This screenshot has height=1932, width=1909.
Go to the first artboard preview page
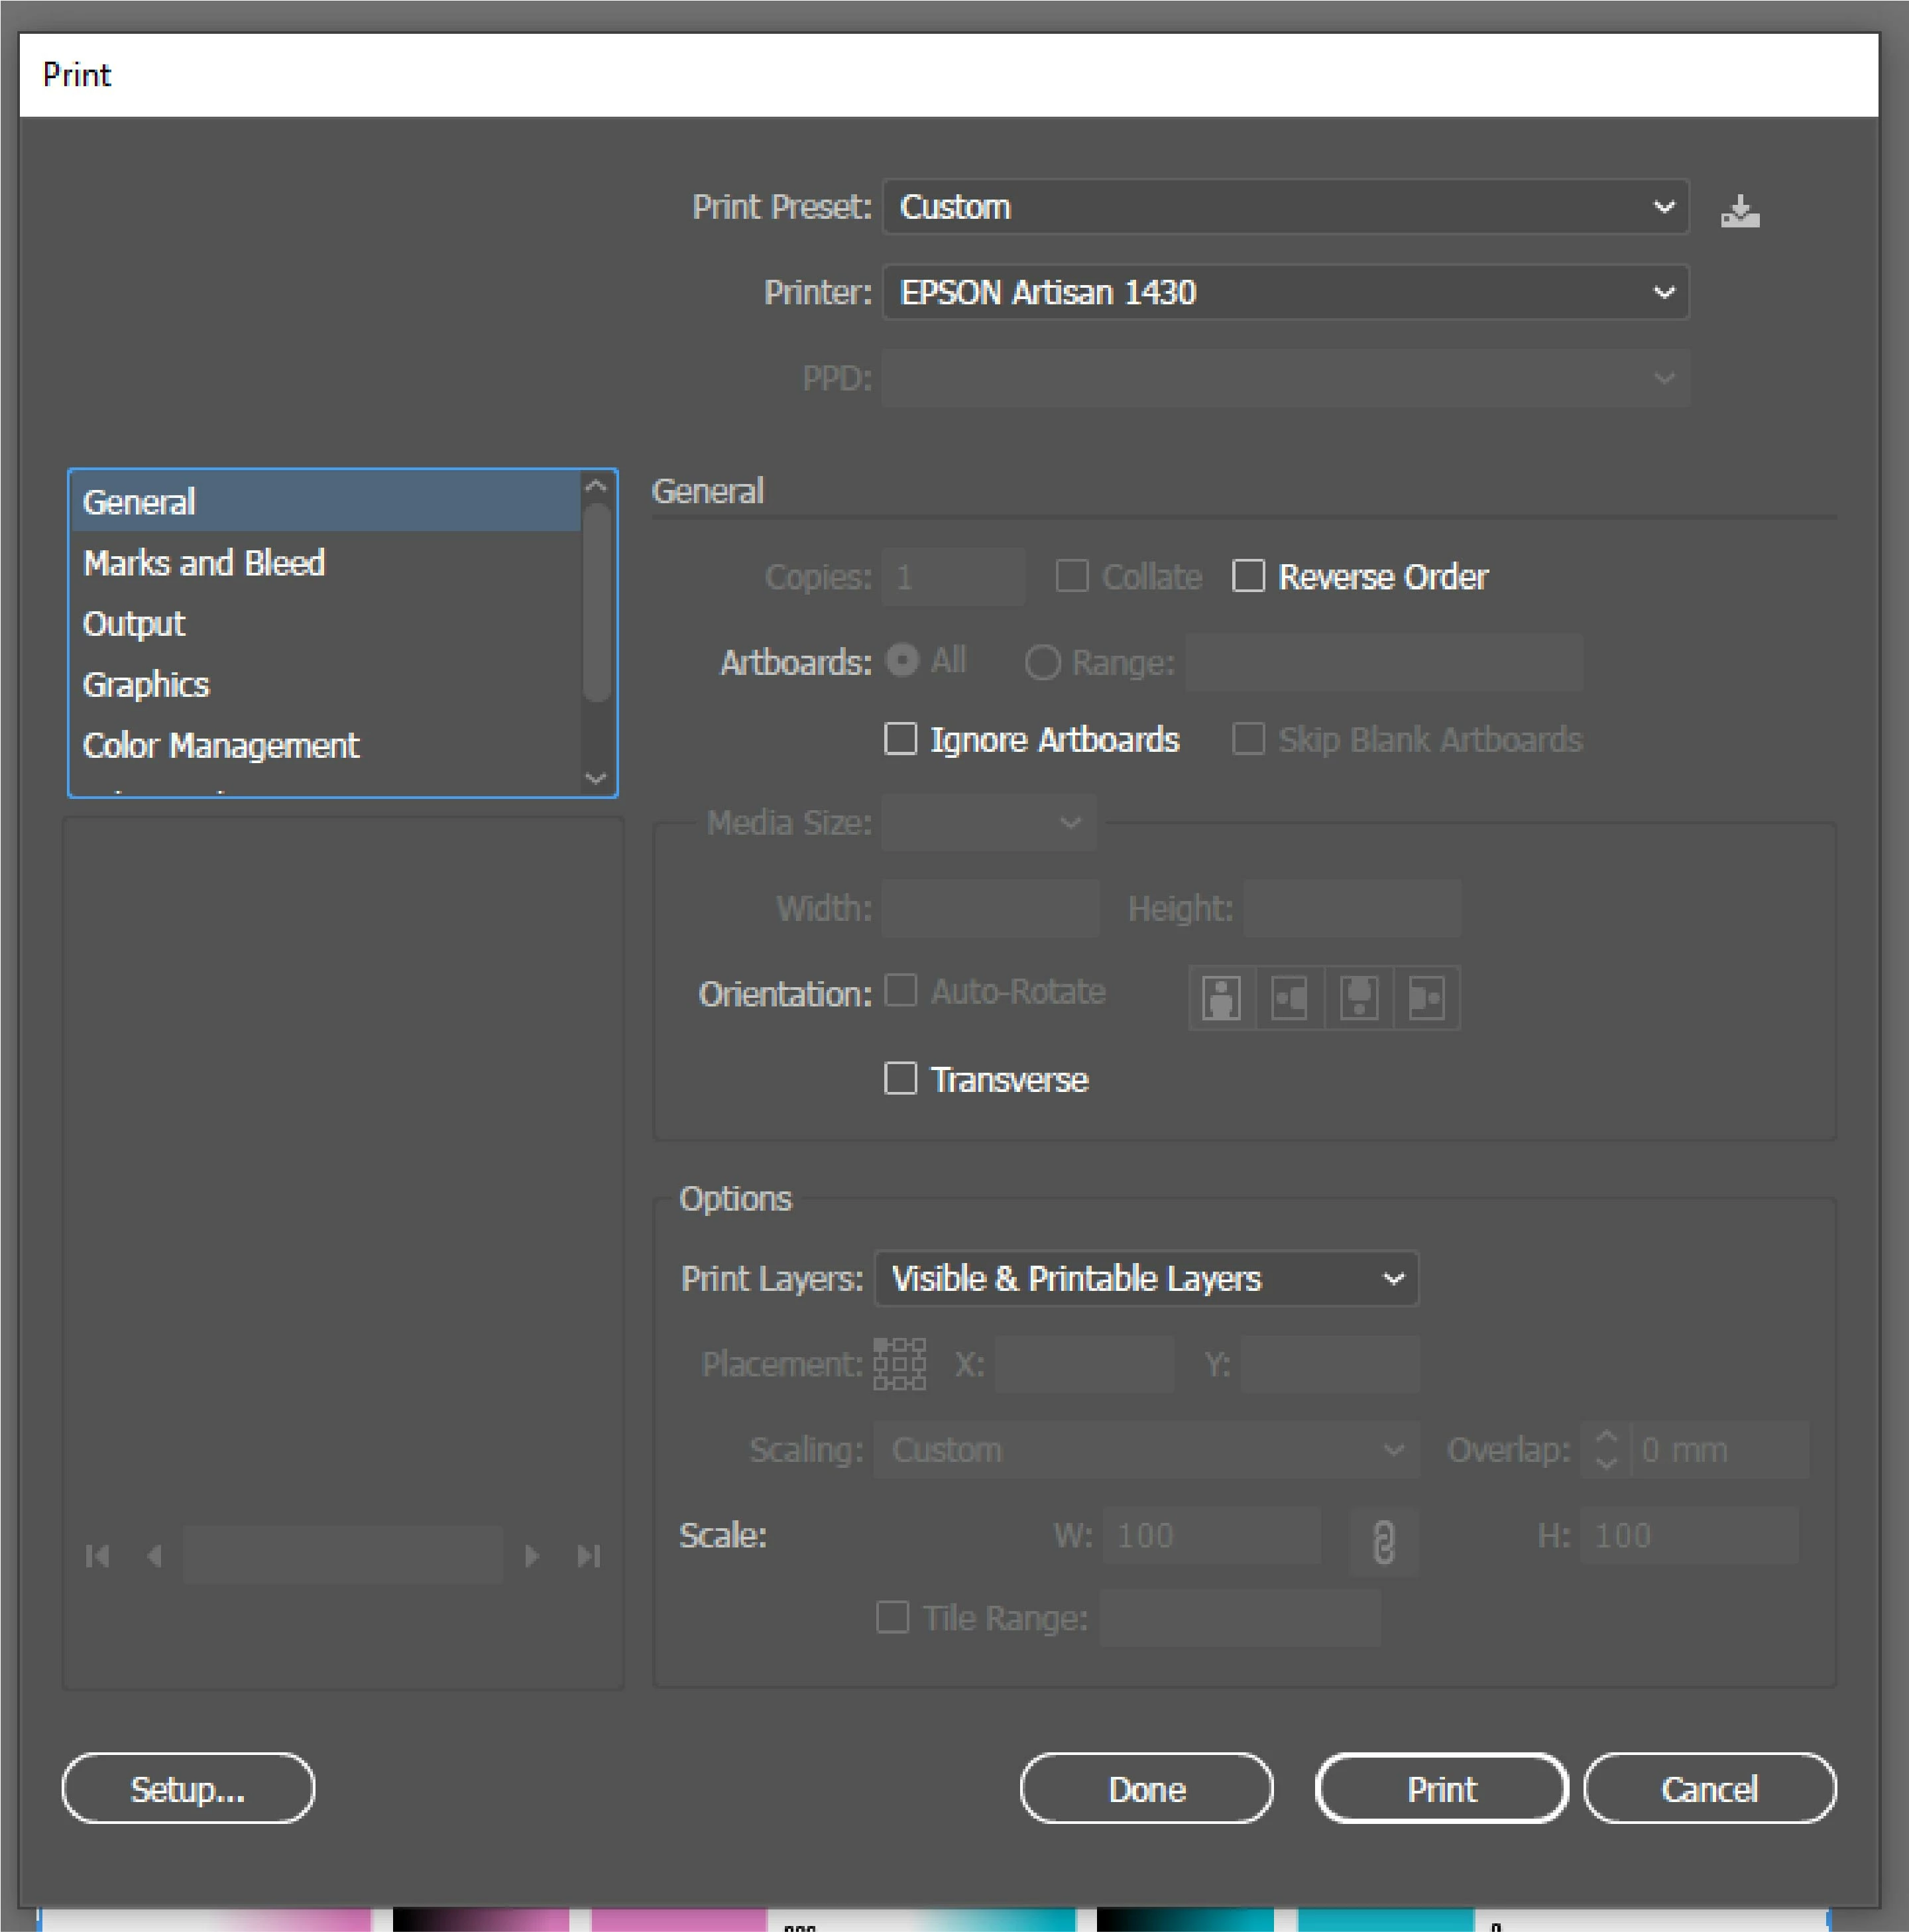(x=98, y=1556)
